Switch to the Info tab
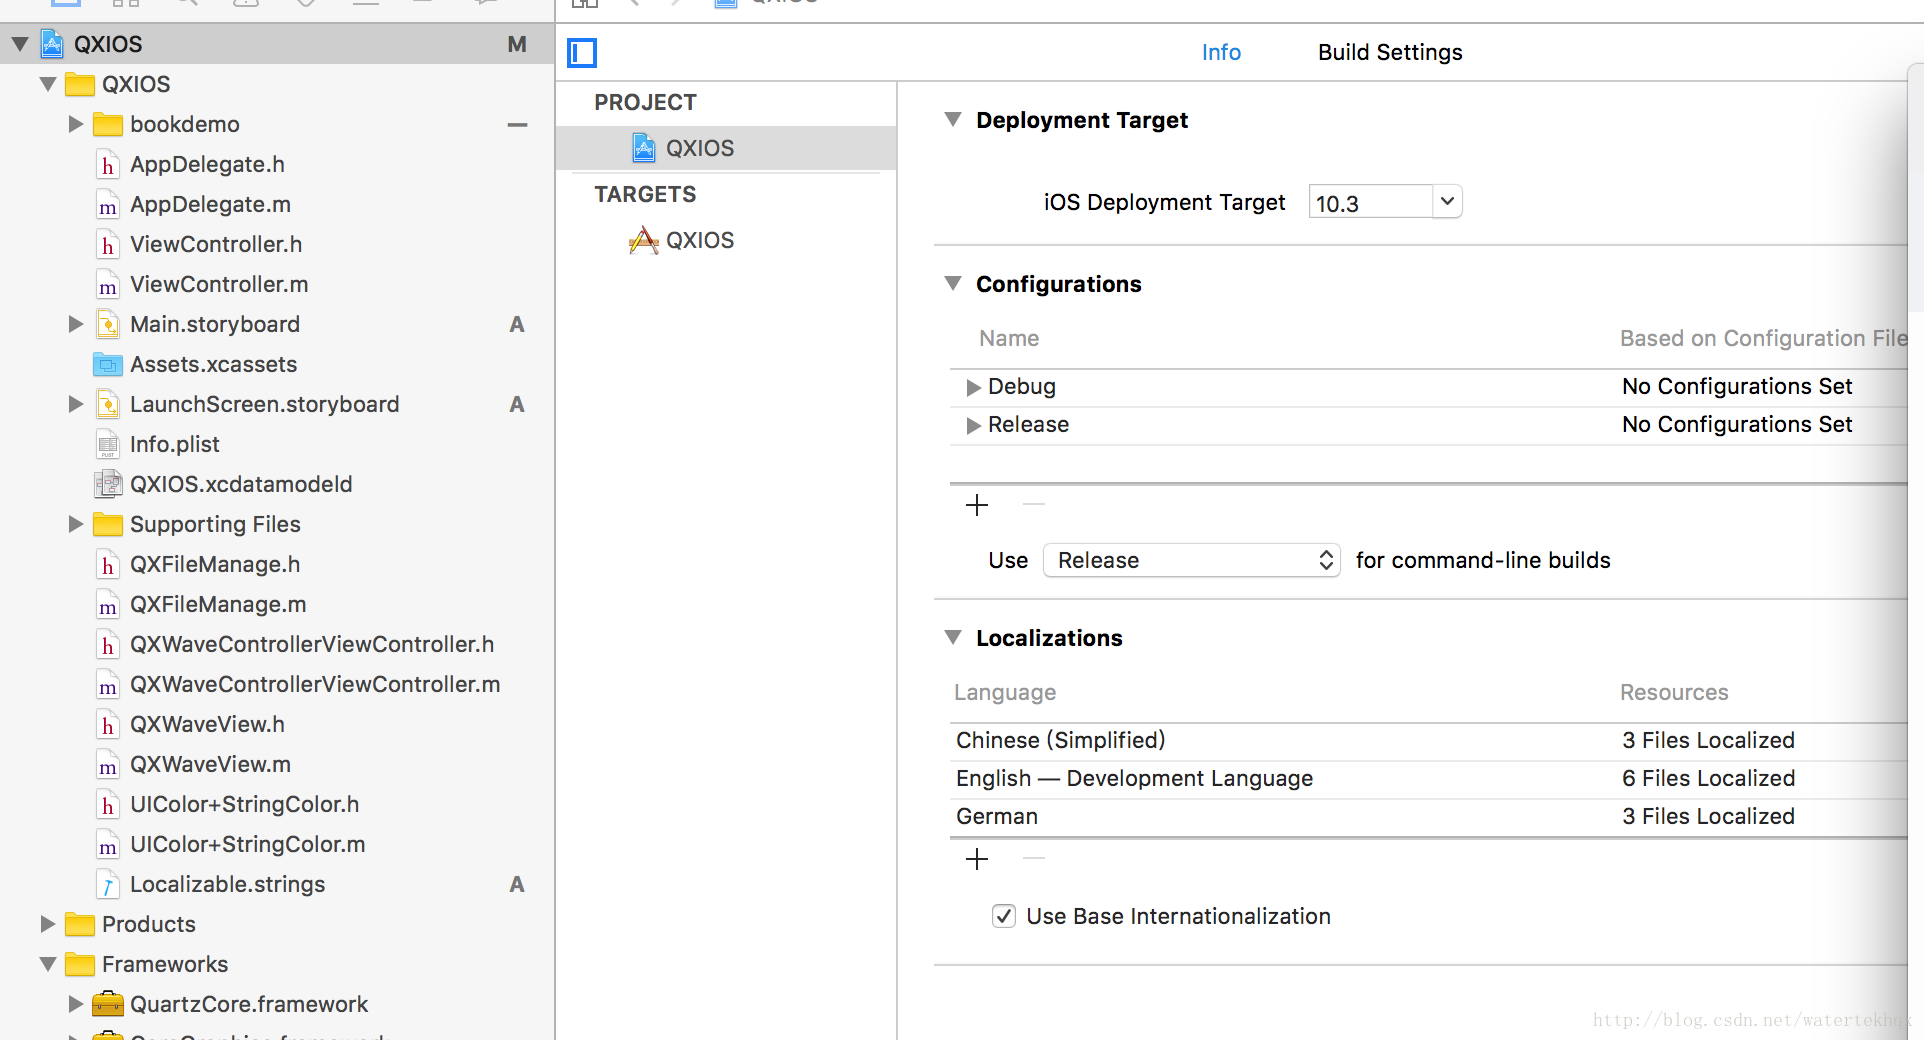This screenshot has width=1924, height=1040. [1221, 52]
